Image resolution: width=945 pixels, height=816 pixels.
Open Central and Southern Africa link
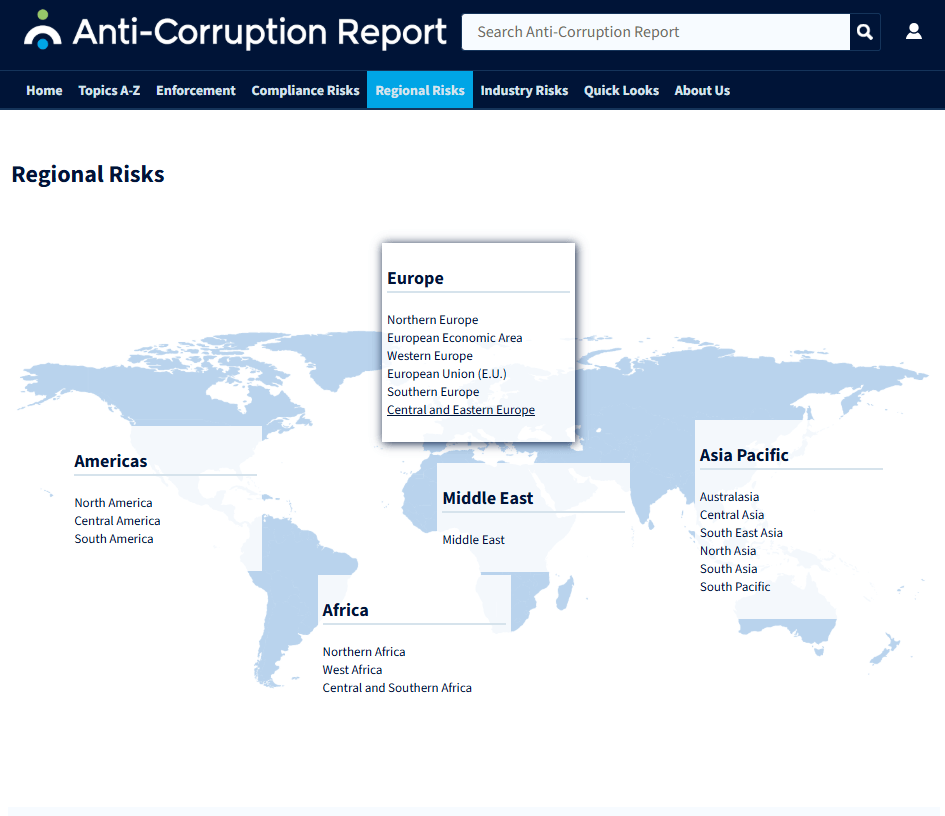tap(397, 688)
